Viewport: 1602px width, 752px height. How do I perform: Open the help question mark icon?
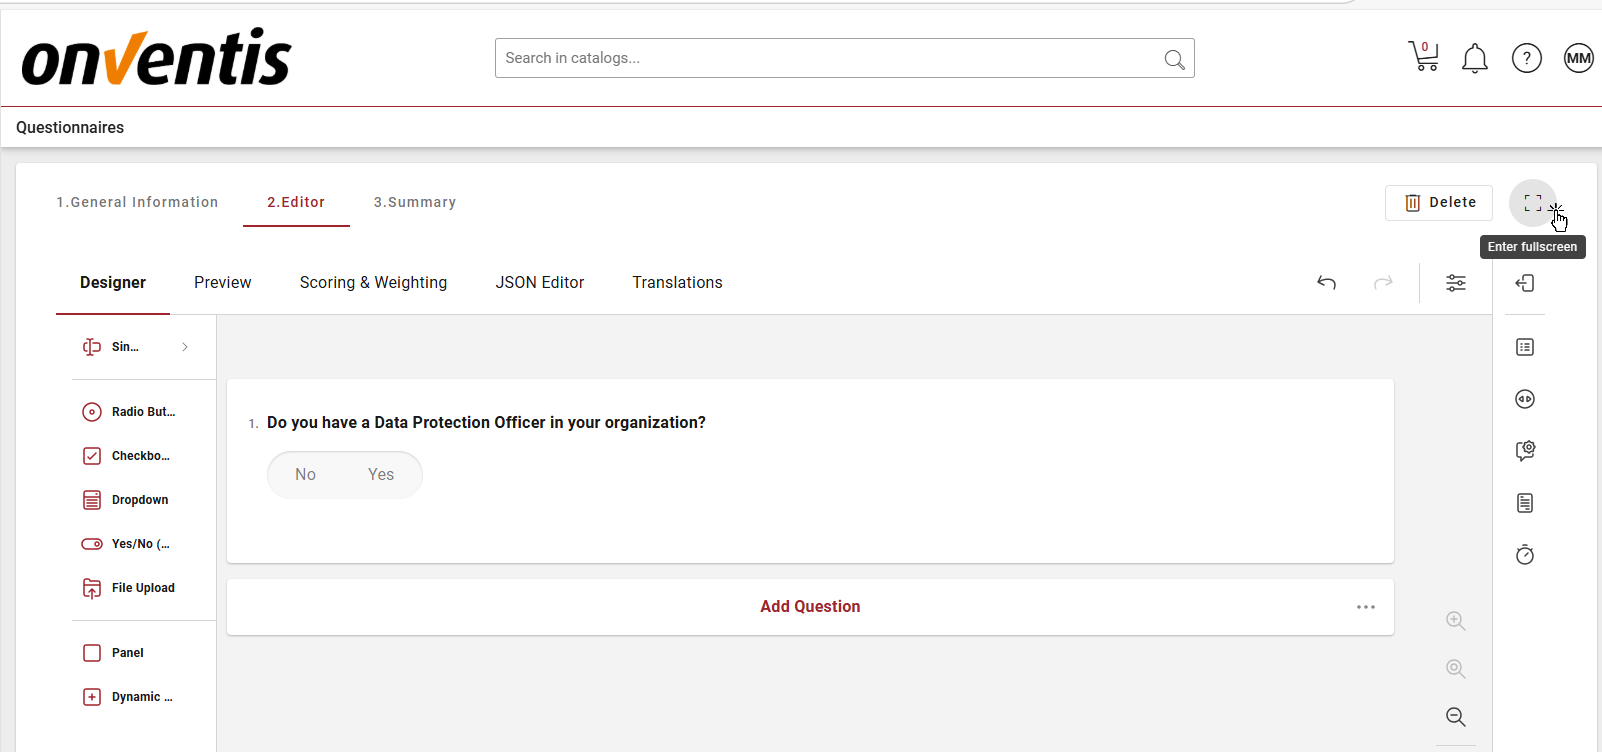pos(1526,59)
